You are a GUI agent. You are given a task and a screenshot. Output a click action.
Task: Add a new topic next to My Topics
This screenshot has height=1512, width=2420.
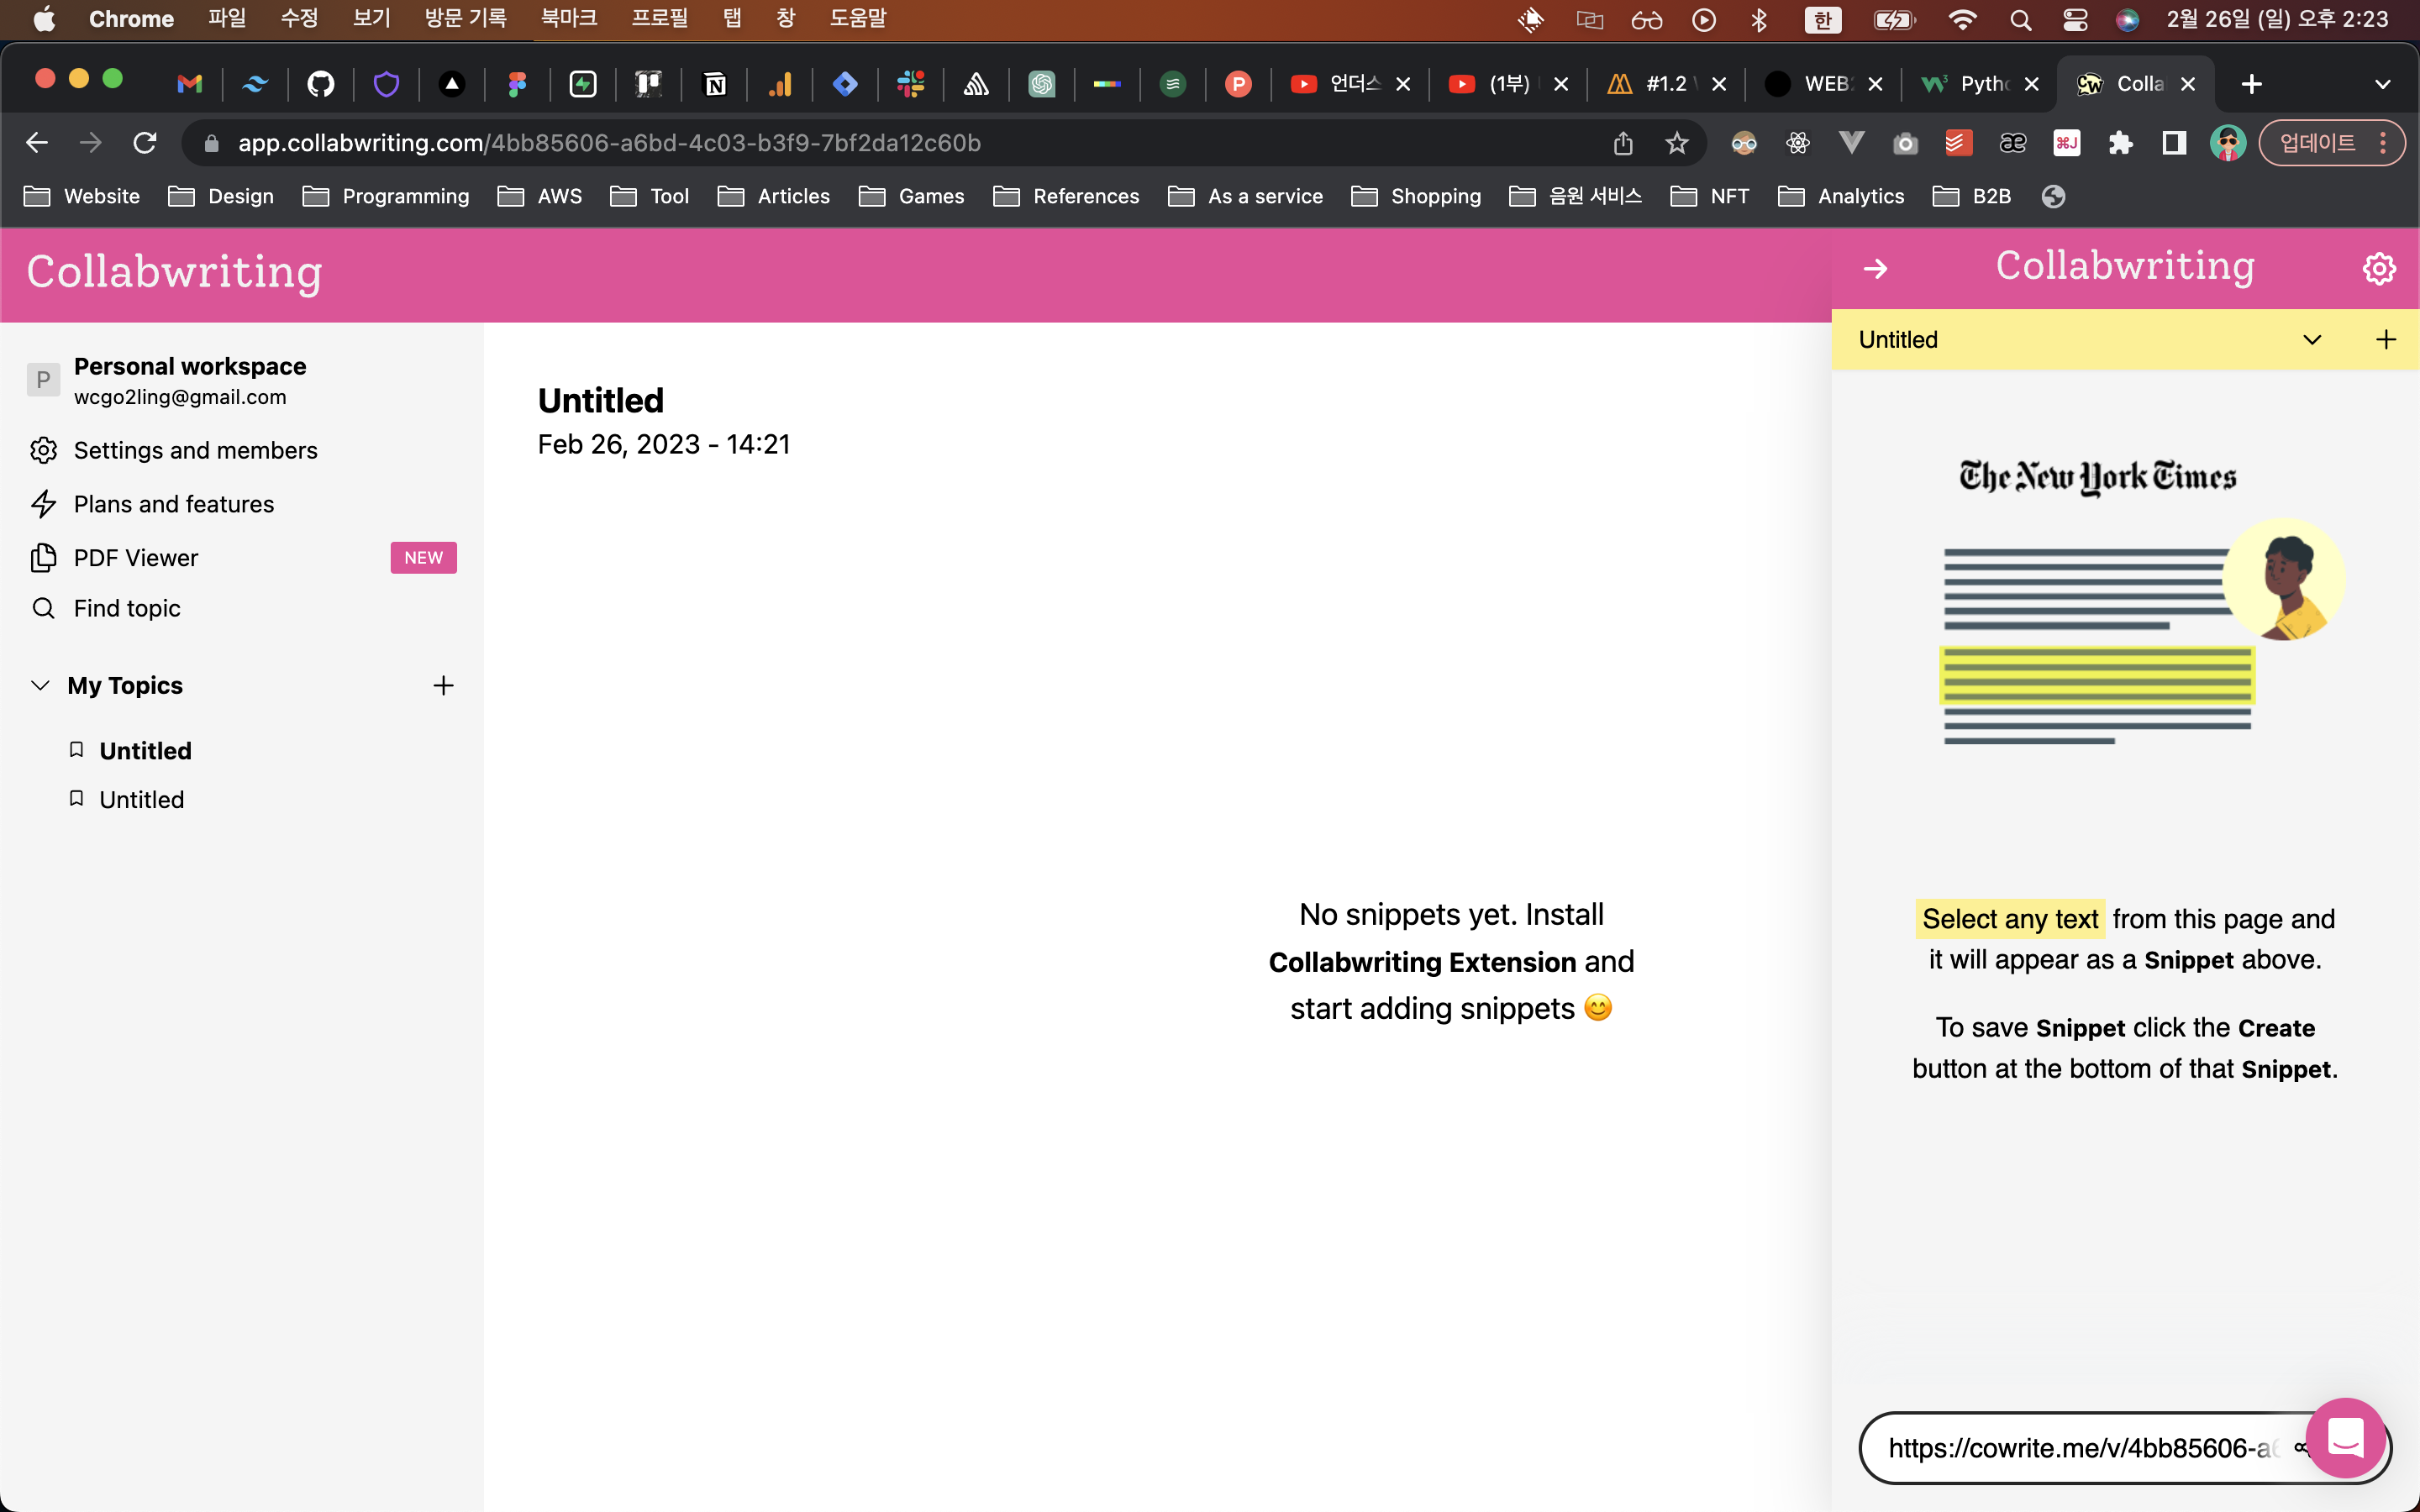[x=443, y=685]
